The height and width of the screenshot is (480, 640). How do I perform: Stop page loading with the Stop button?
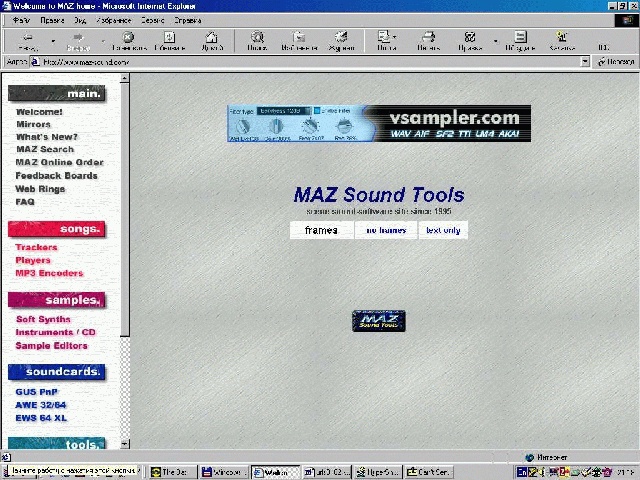tap(129, 41)
